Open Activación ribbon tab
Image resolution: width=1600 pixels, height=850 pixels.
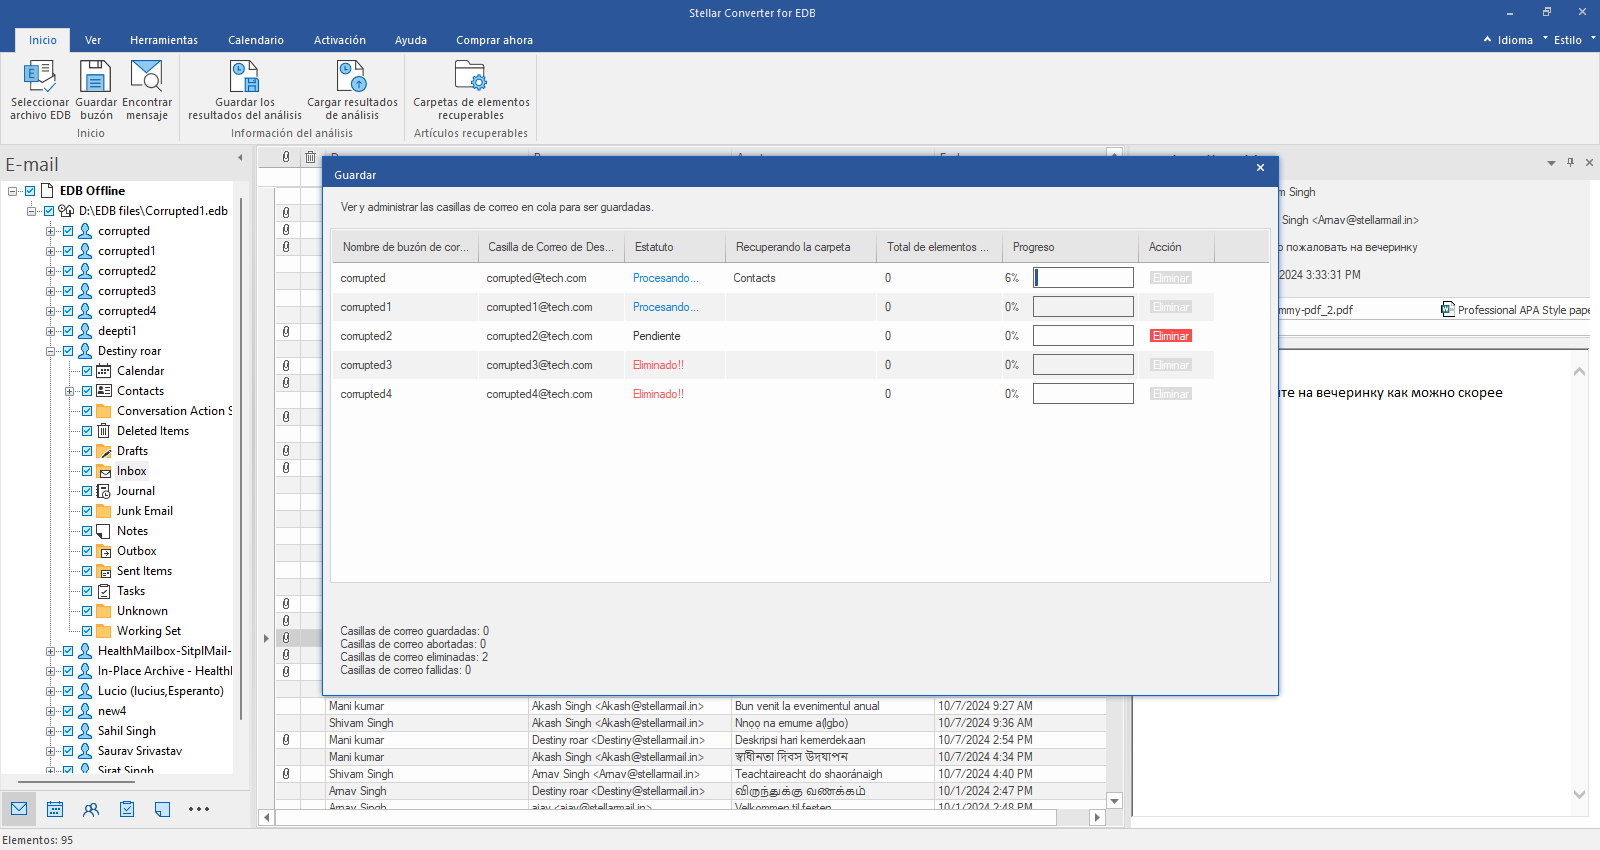click(340, 40)
